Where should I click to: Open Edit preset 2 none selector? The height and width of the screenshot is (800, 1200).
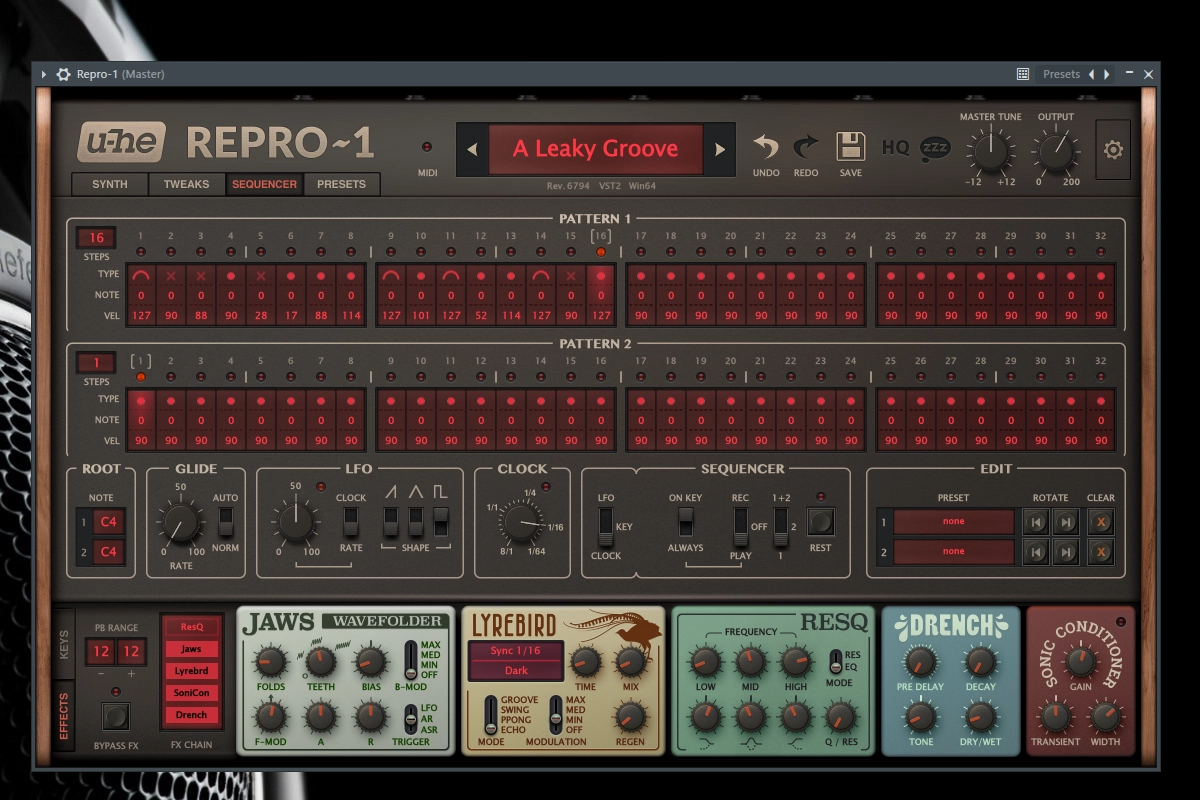coord(954,552)
